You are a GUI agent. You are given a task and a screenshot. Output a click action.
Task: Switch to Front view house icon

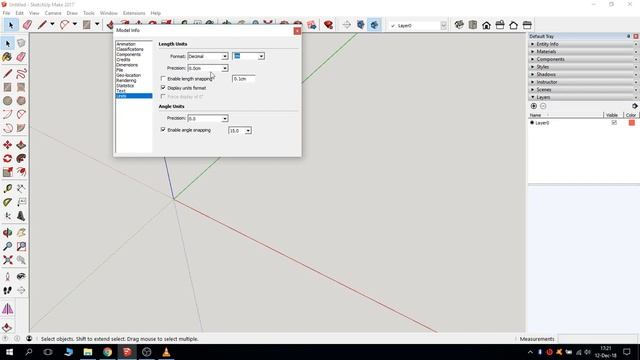coord(486,25)
